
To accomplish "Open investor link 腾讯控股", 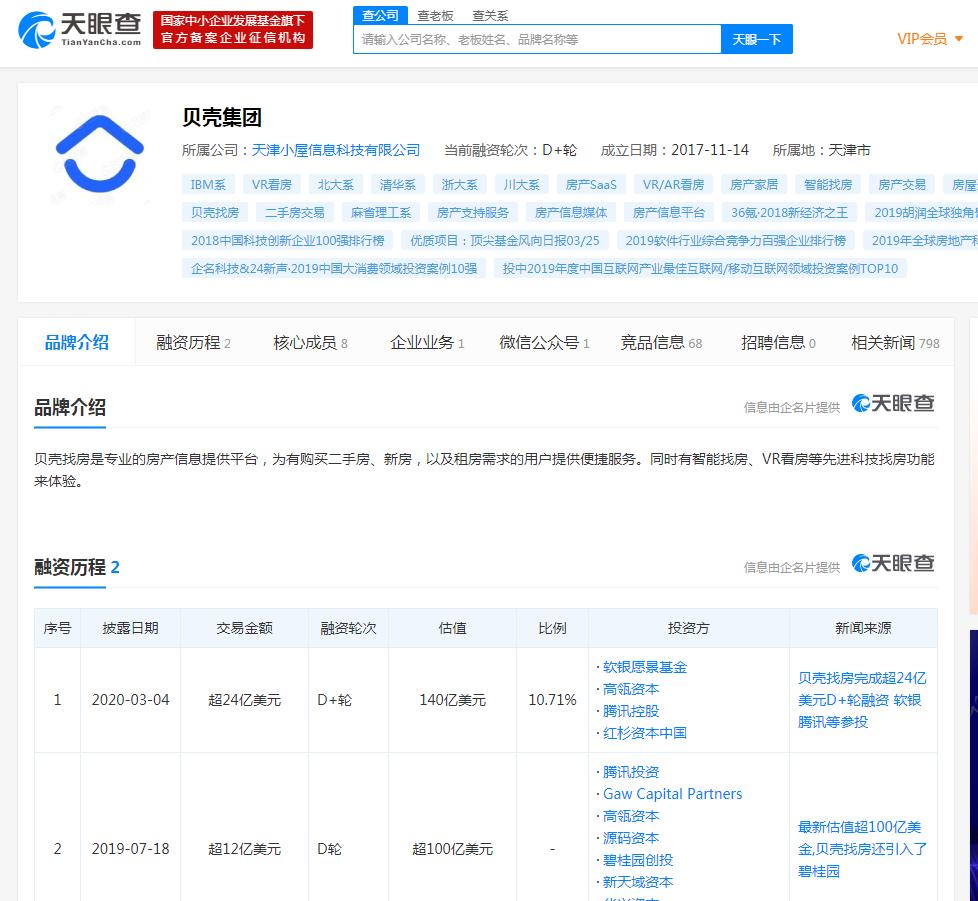I will 631,711.
